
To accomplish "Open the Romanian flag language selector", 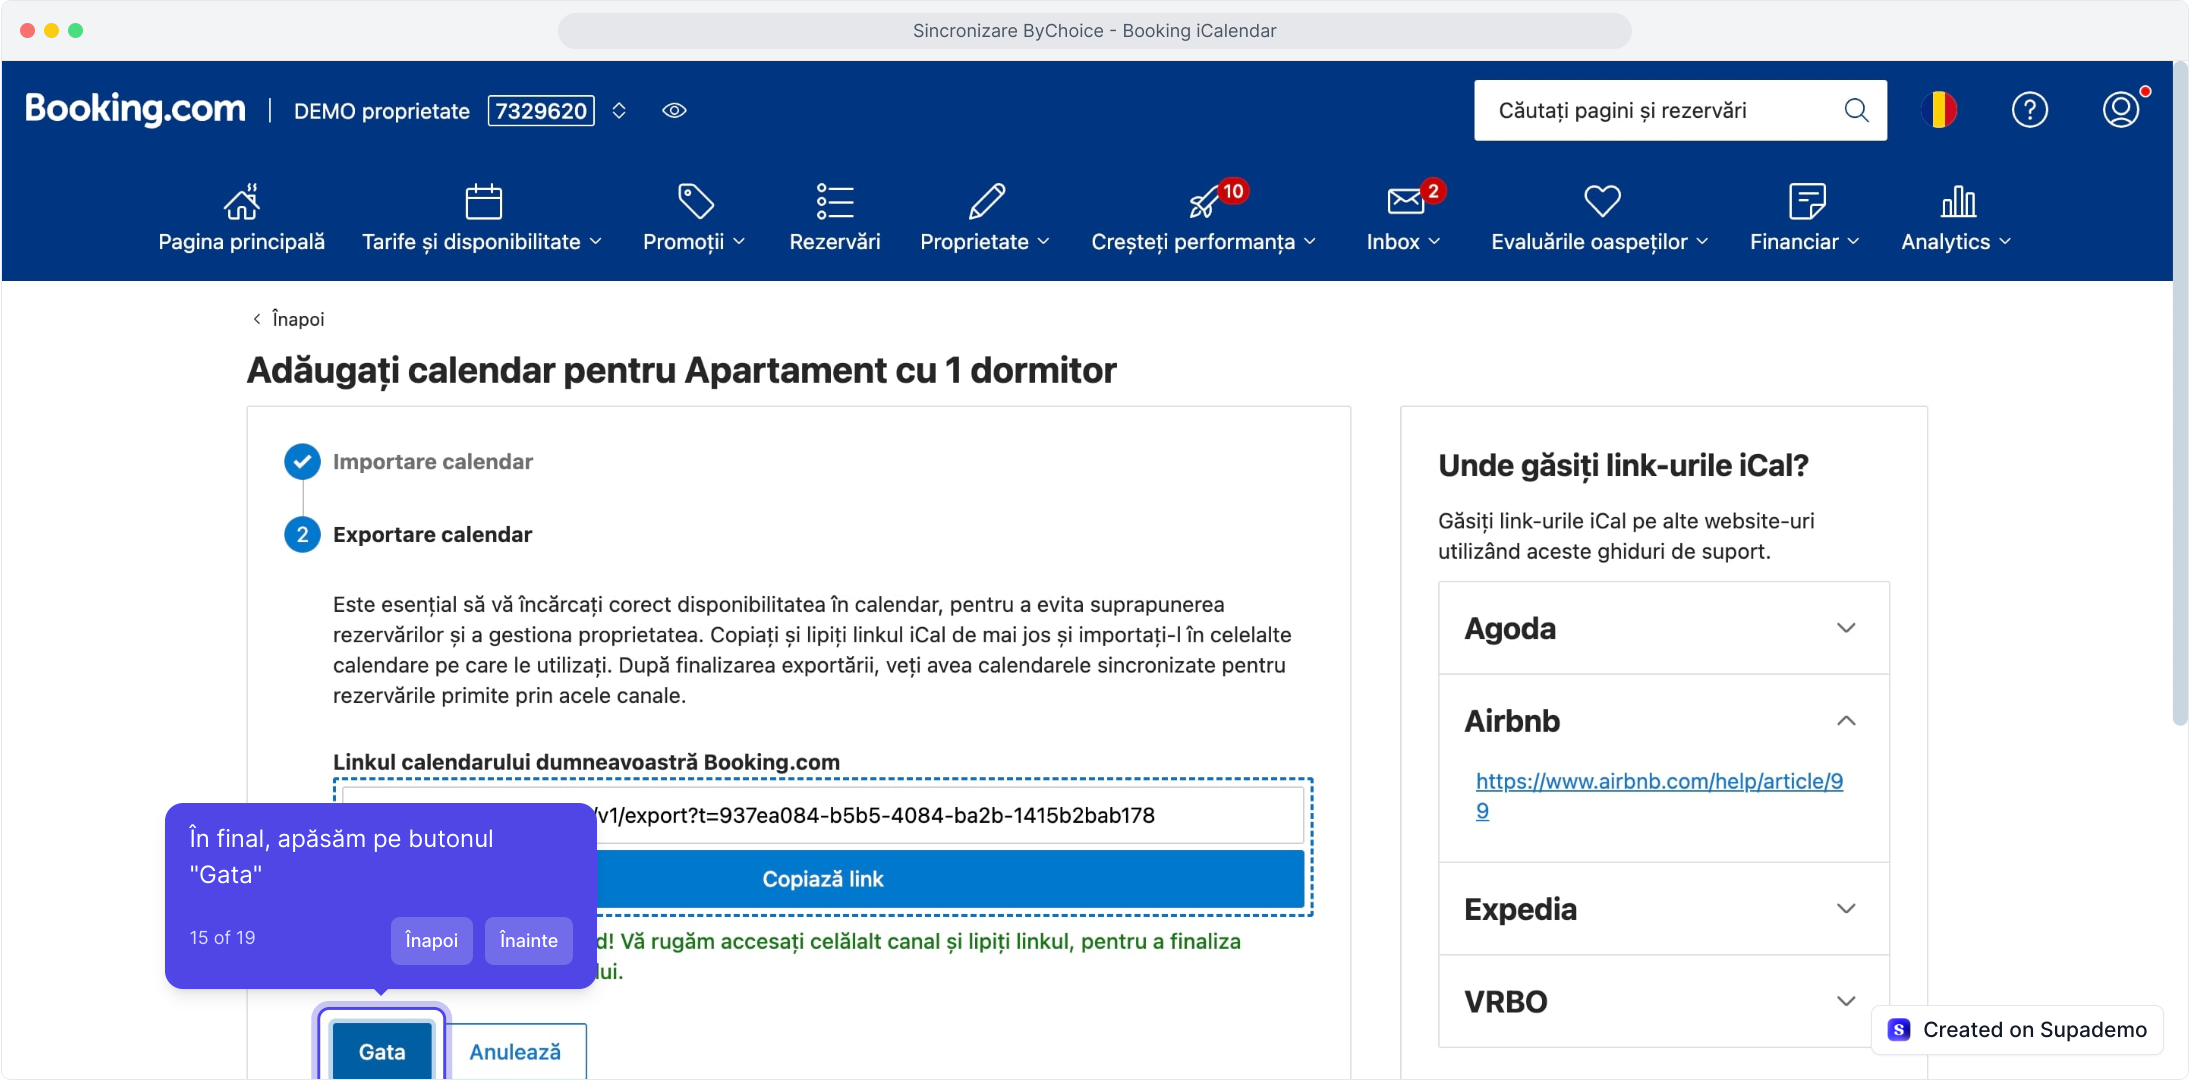I will [1939, 110].
